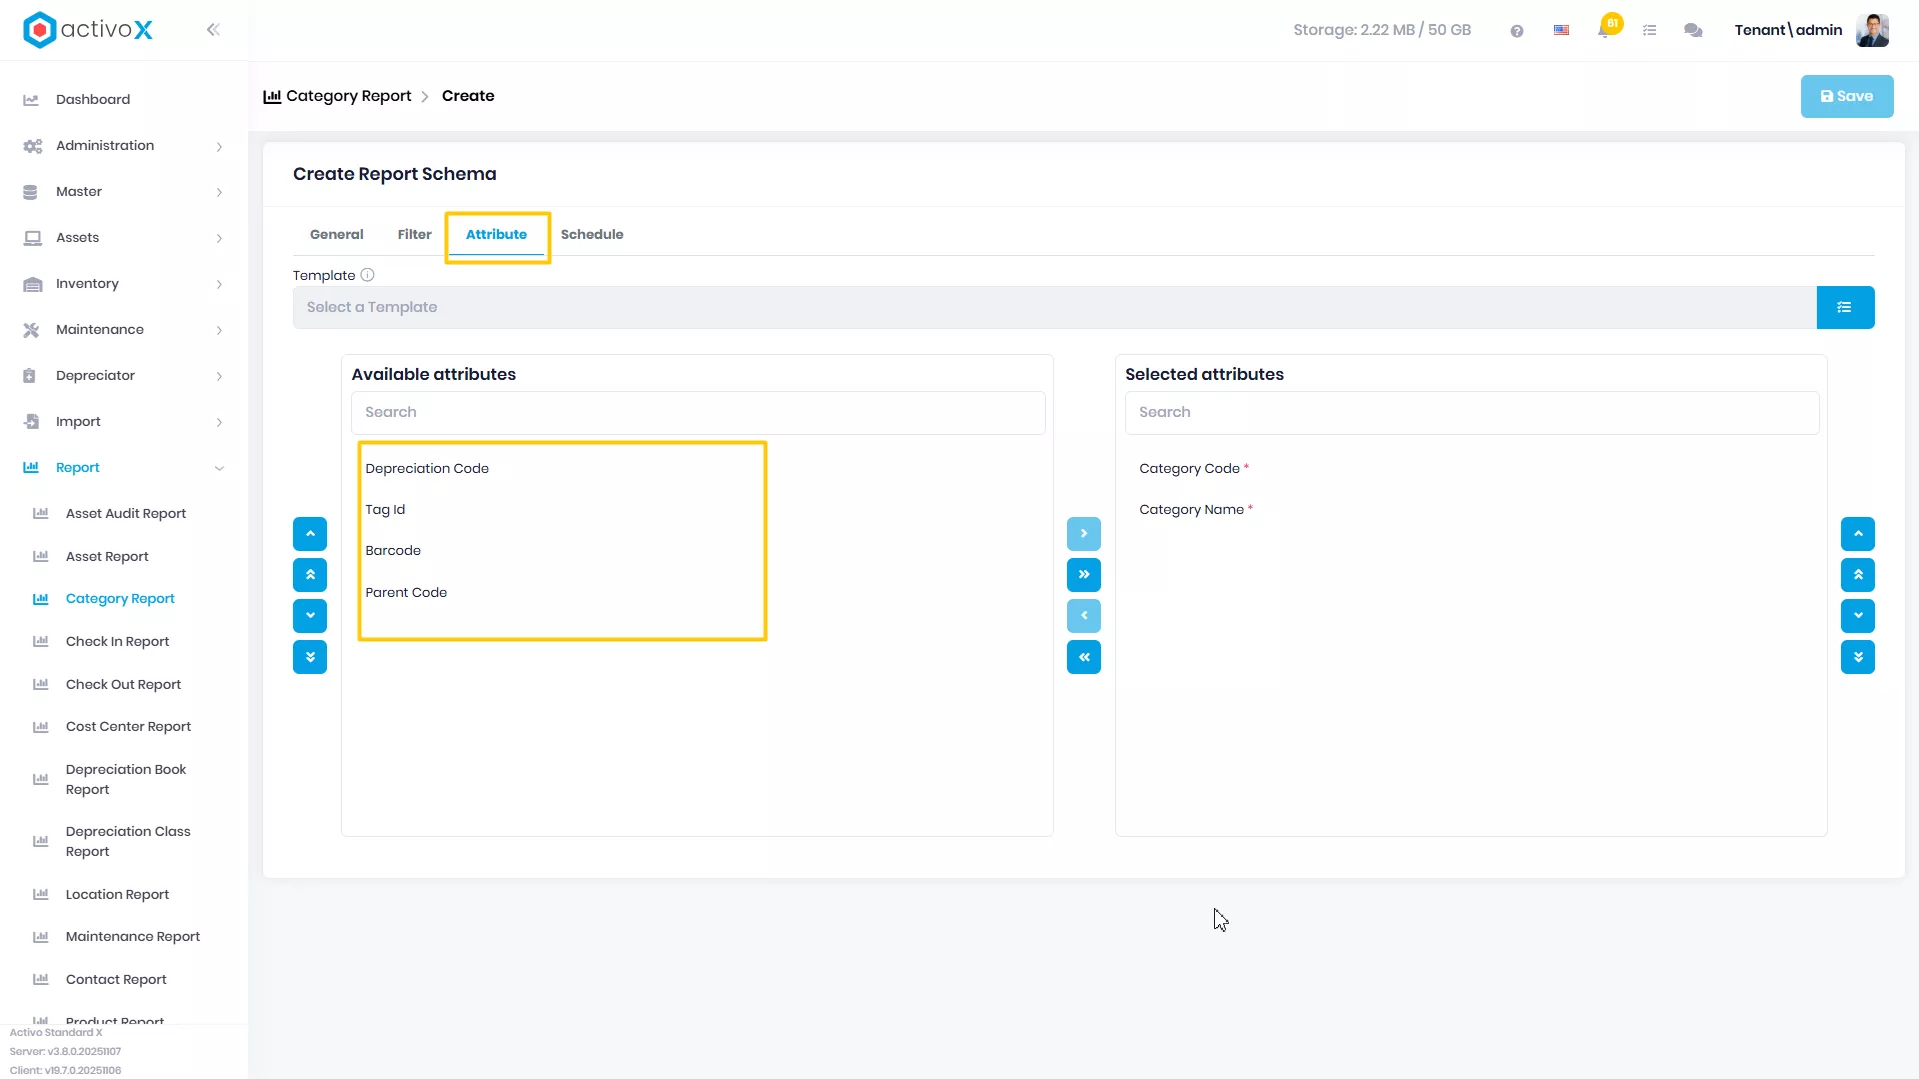The height and width of the screenshot is (1079, 1919).
Task: Open Asset Audit Report
Action: coord(126,514)
